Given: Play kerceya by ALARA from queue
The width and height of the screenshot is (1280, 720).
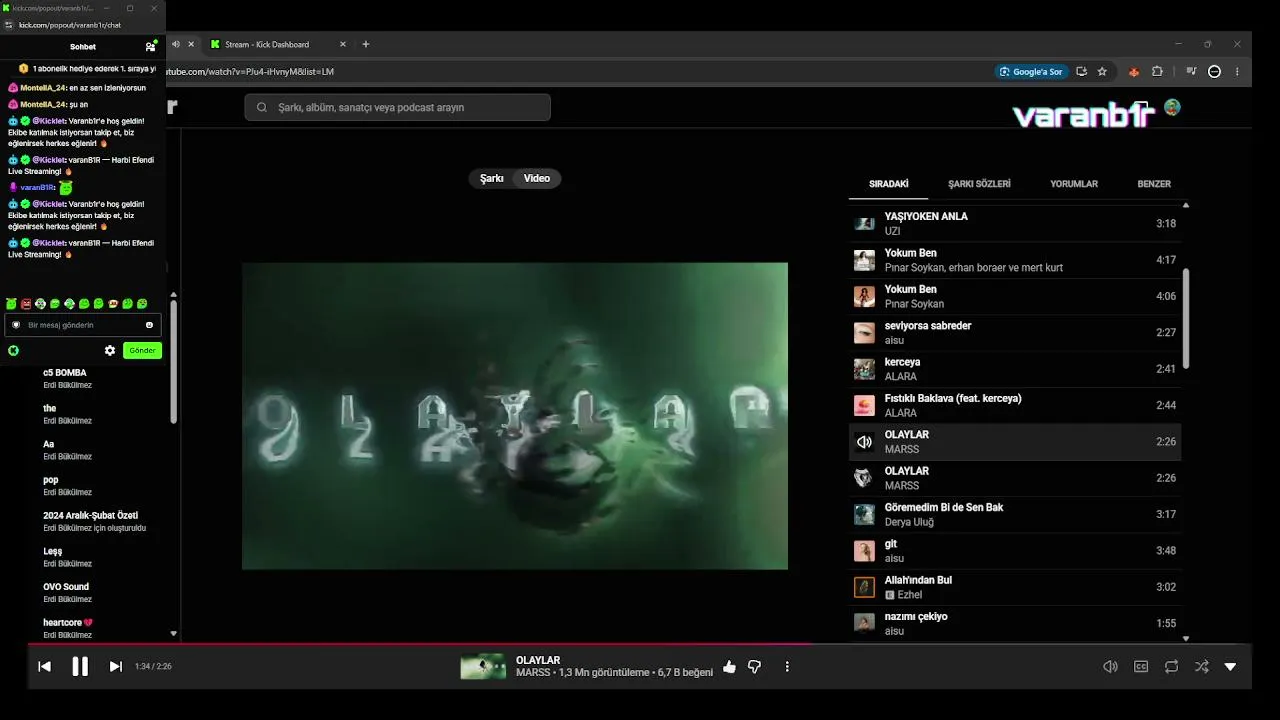Looking at the screenshot, I should tap(1015, 369).
